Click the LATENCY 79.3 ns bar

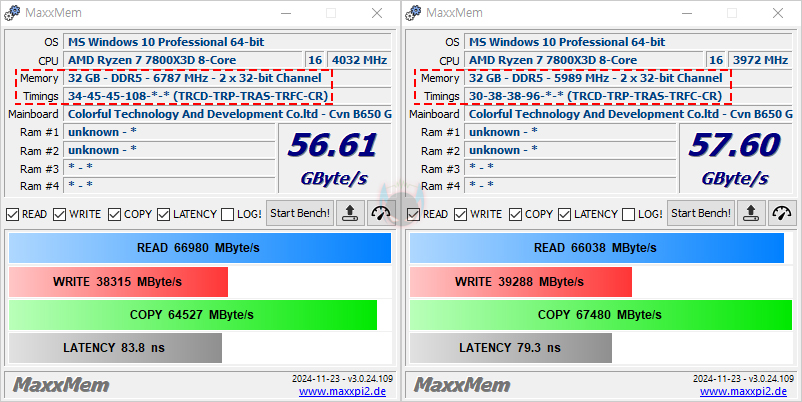(510, 348)
